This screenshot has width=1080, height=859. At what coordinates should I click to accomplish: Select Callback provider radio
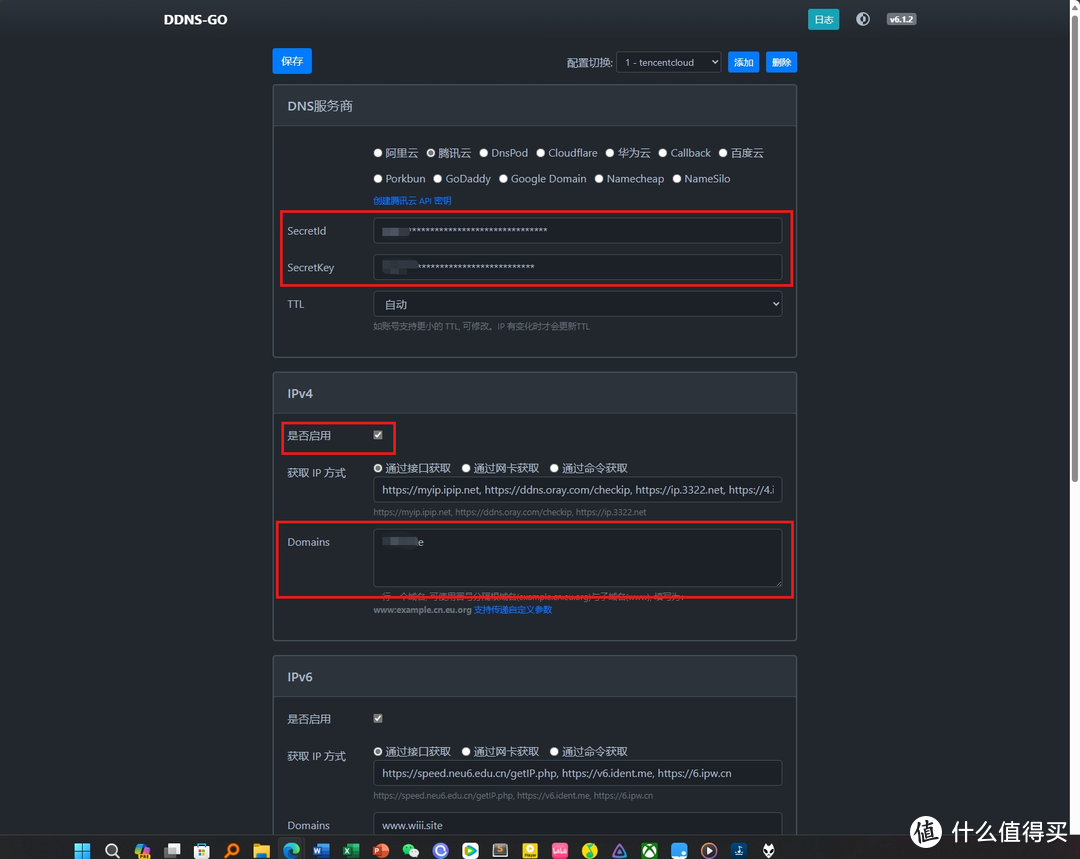click(x=663, y=153)
